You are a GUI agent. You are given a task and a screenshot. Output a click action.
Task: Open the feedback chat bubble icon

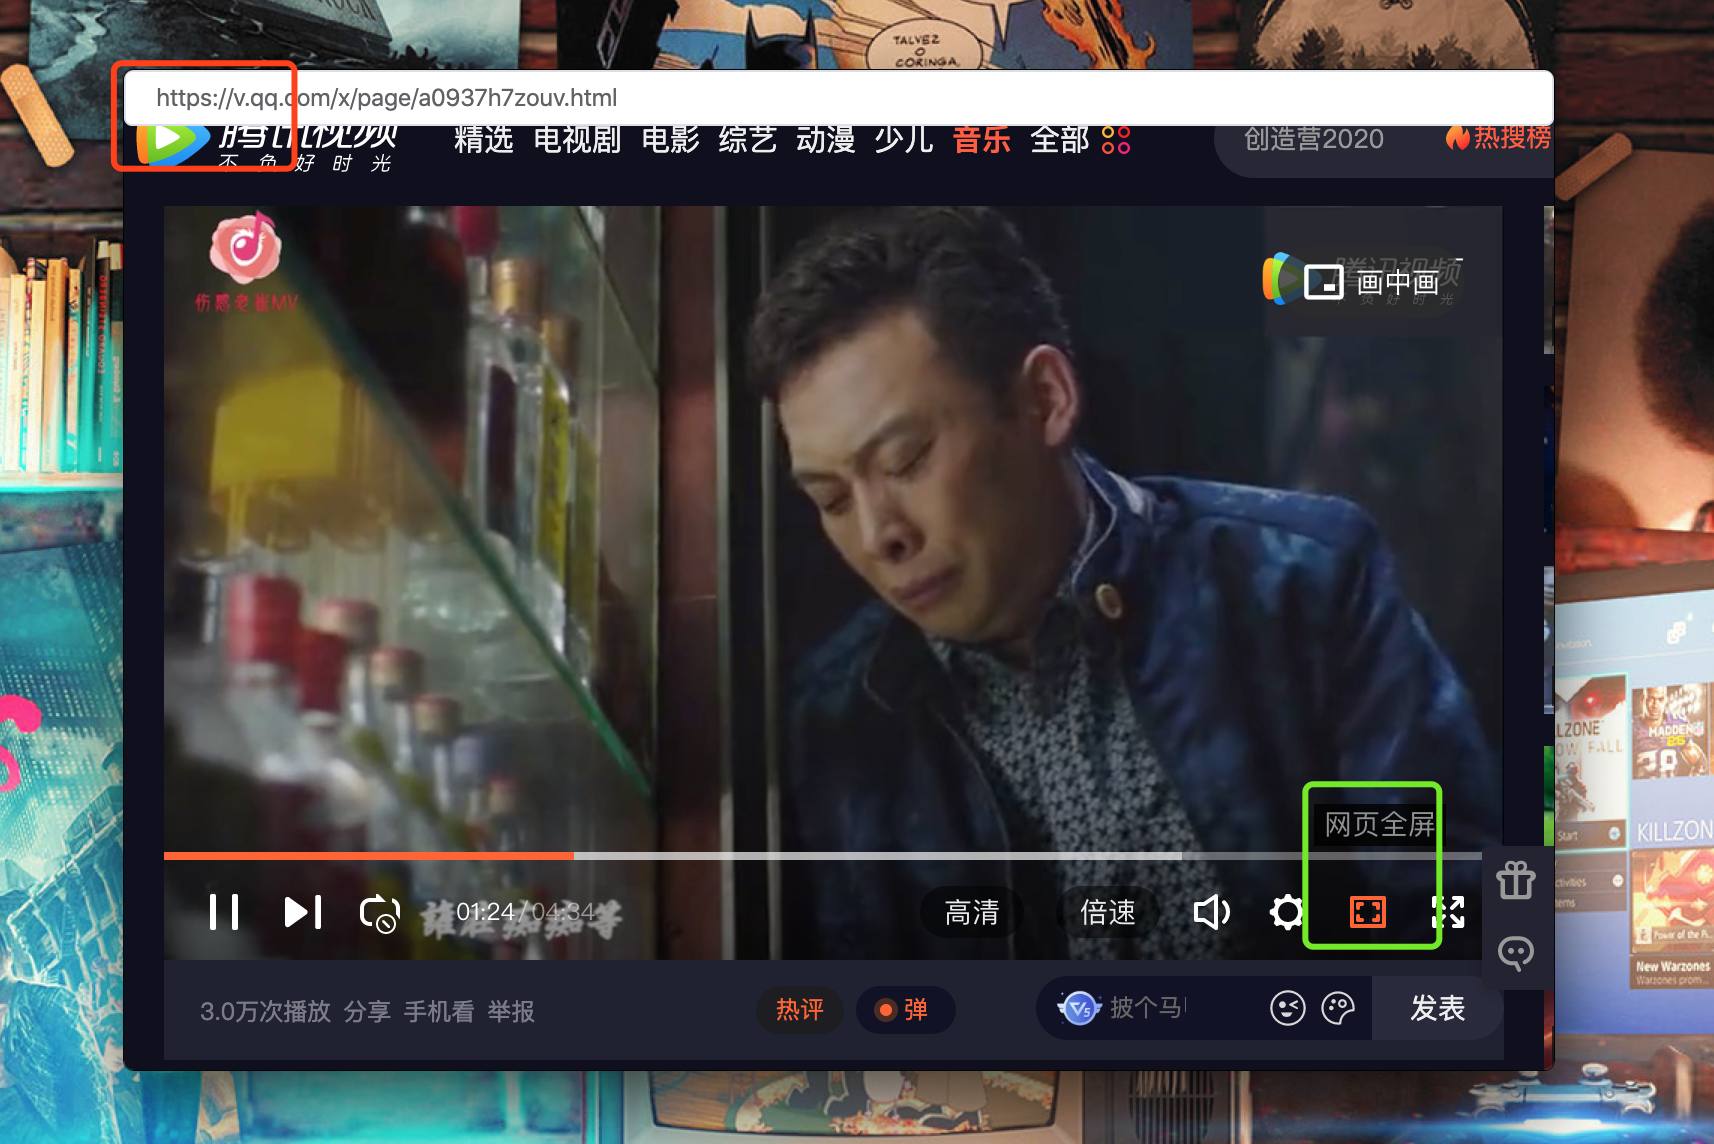pos(1516,953)
